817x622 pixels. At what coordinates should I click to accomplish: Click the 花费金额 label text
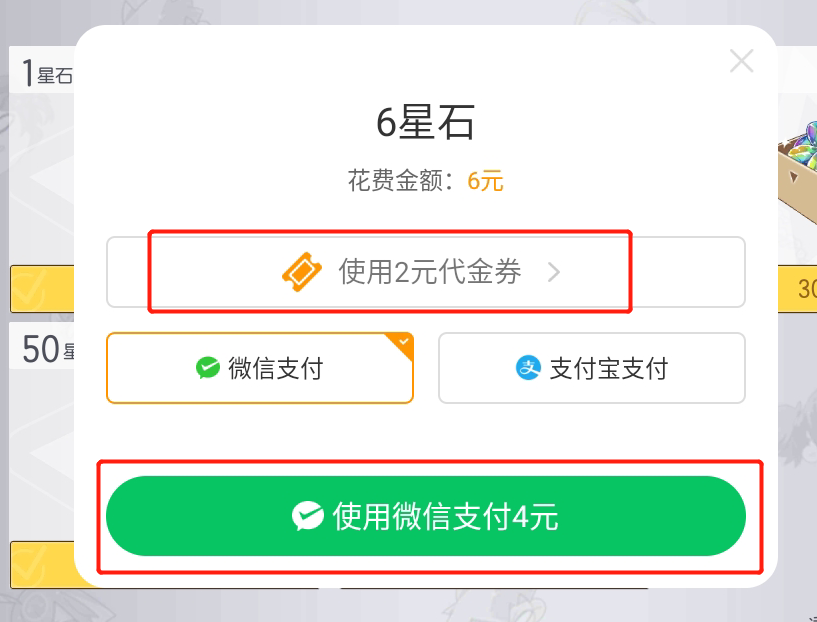397,181
